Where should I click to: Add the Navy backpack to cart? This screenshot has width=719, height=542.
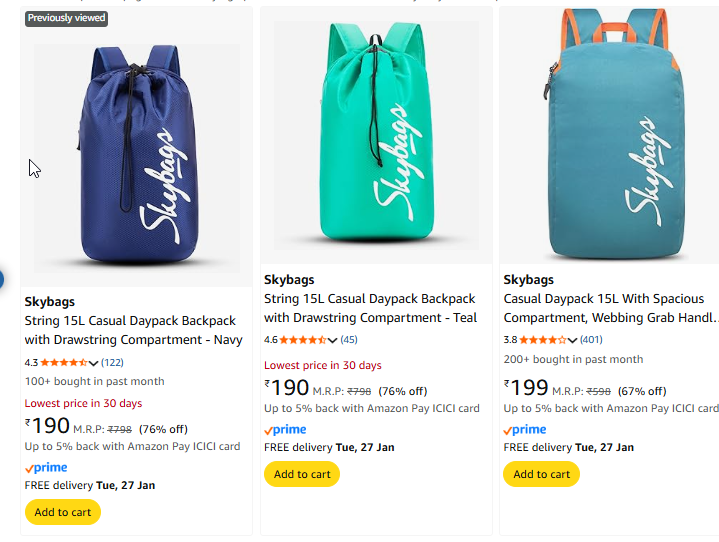pyautogui.click(x=62, y=512)
